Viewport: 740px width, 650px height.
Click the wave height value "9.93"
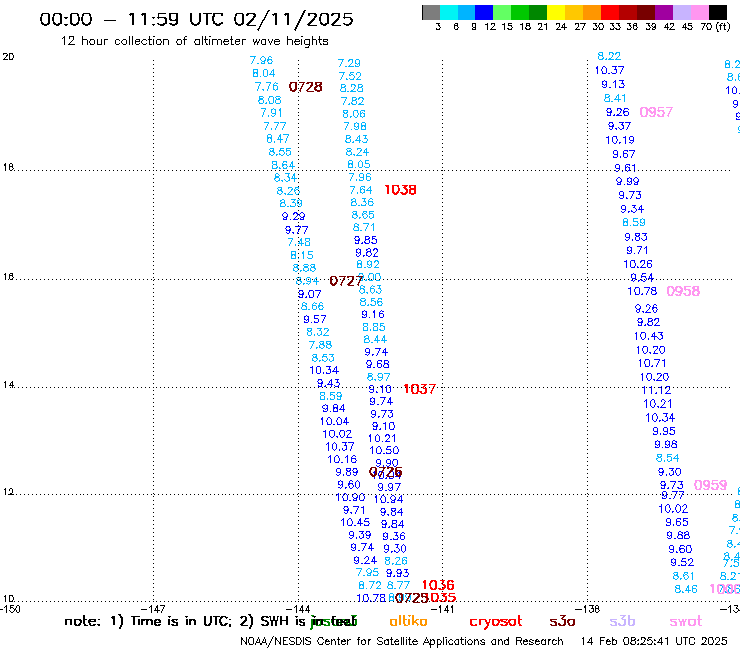pyautogui.click(x=397, y=573)
